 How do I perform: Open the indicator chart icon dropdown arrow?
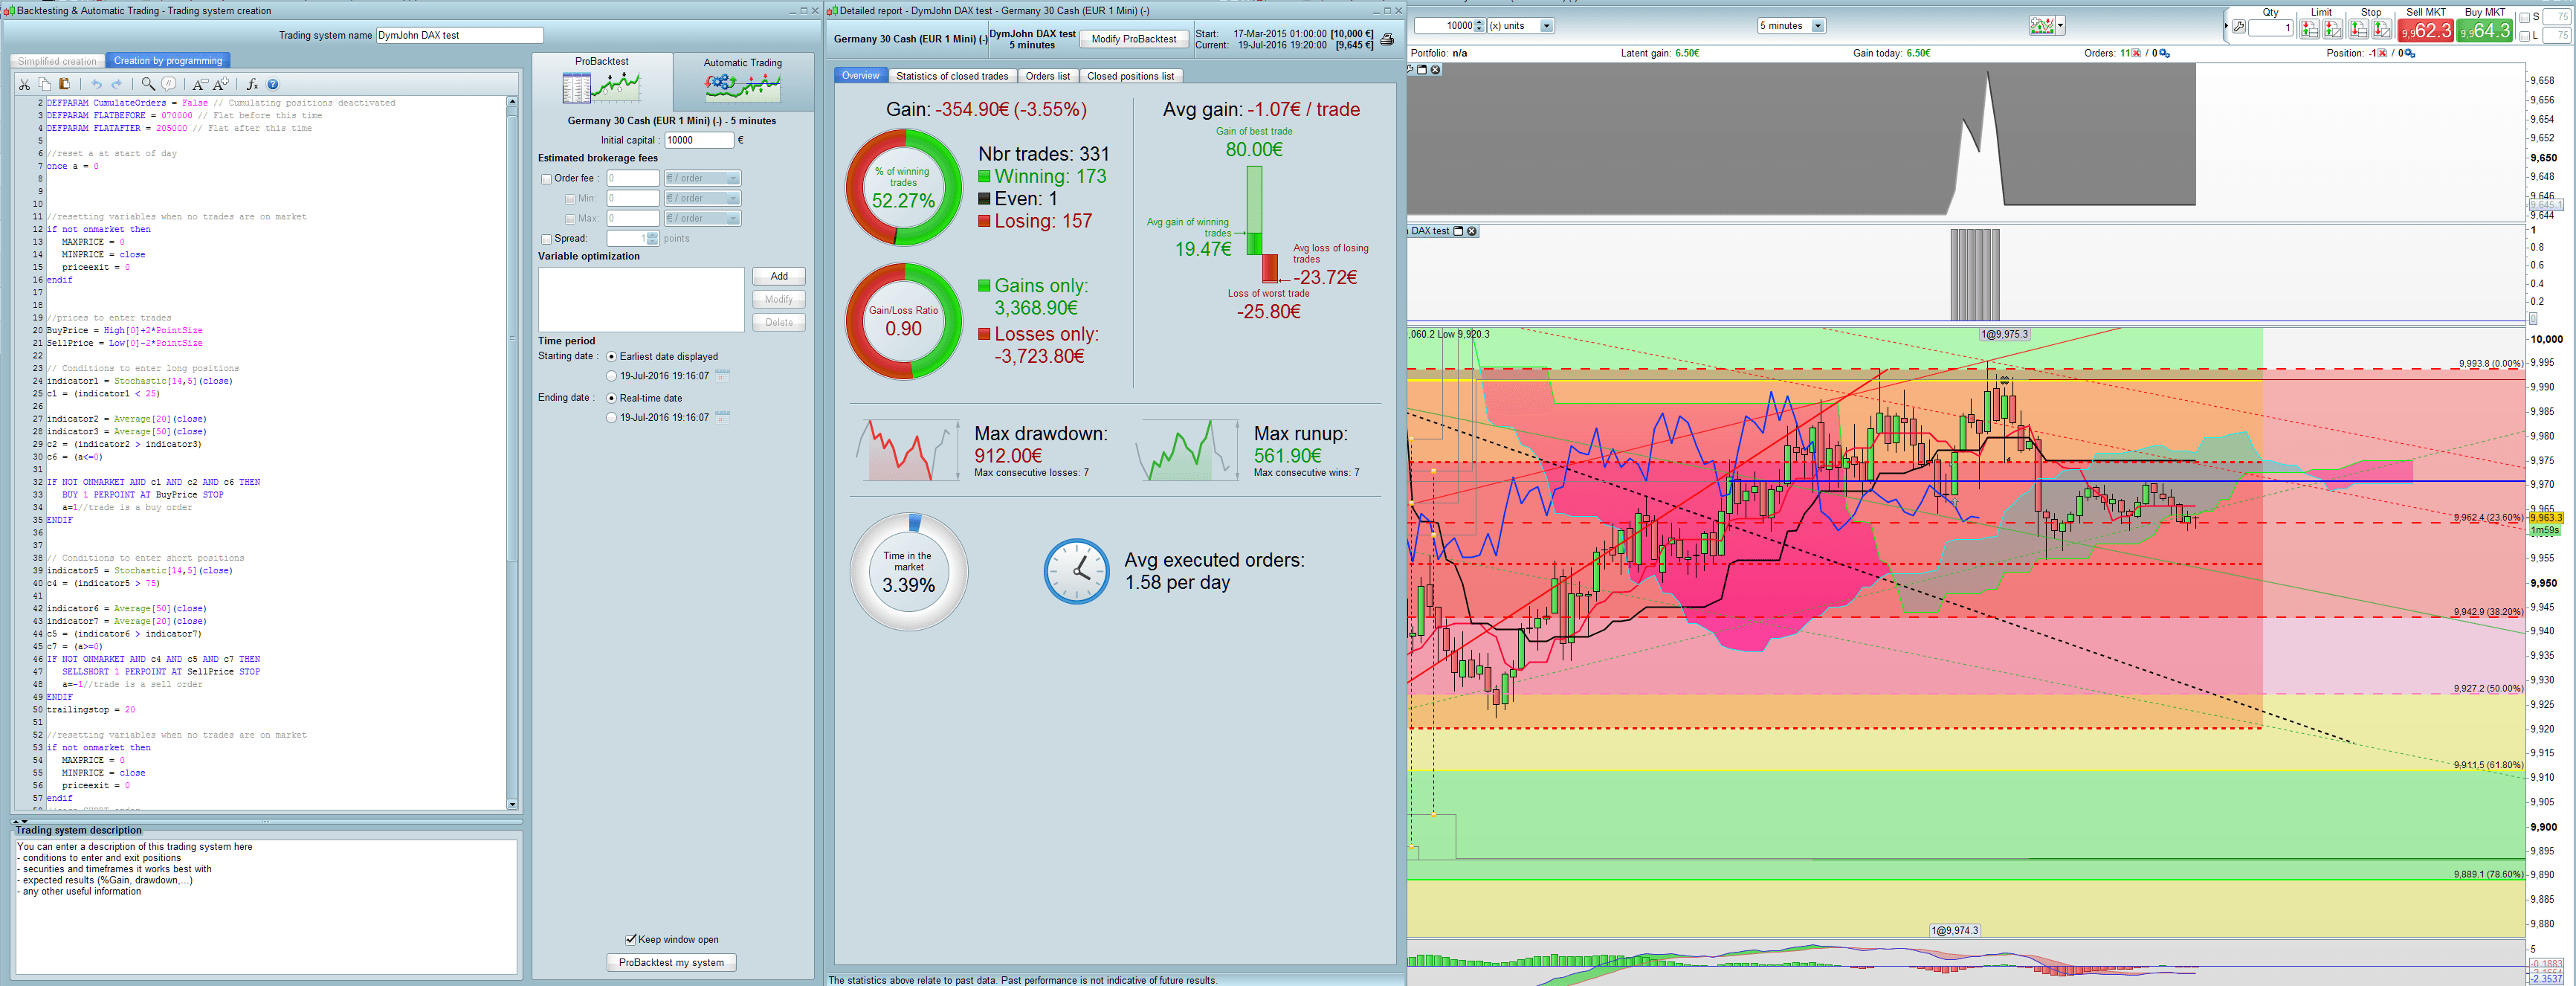coord(2060,26)
